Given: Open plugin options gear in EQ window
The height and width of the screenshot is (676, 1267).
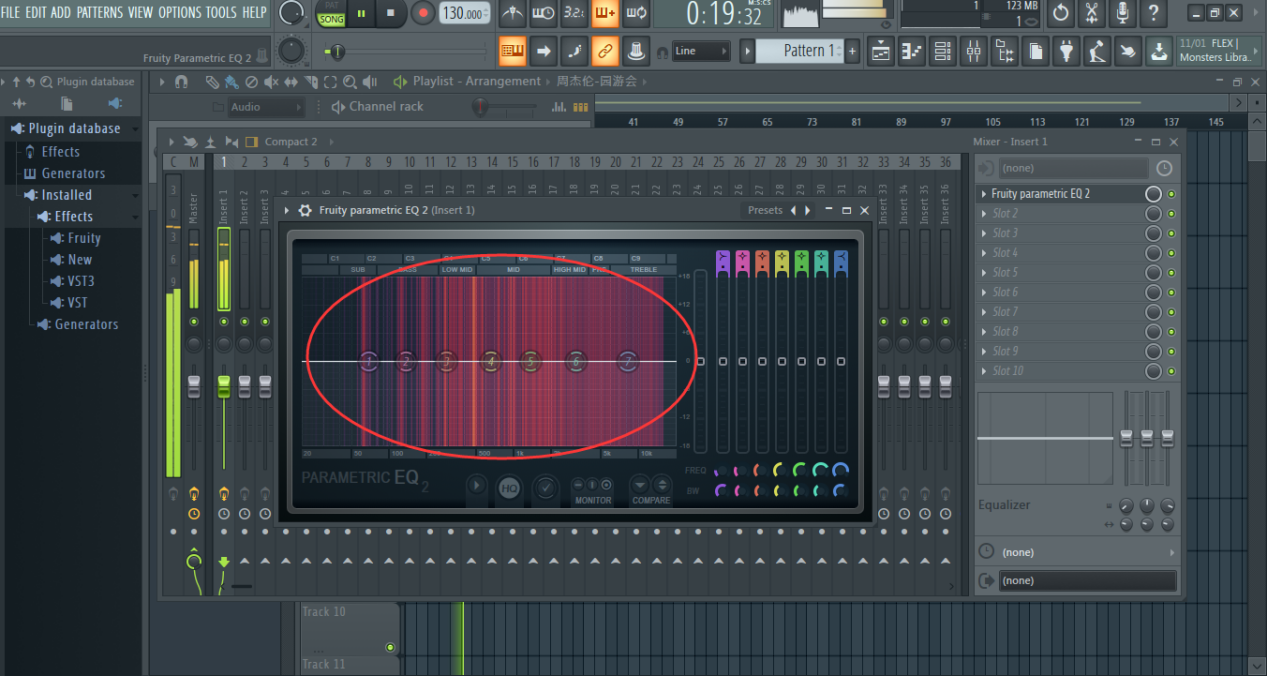Looking at the screenshot, I should coord(305,210).
